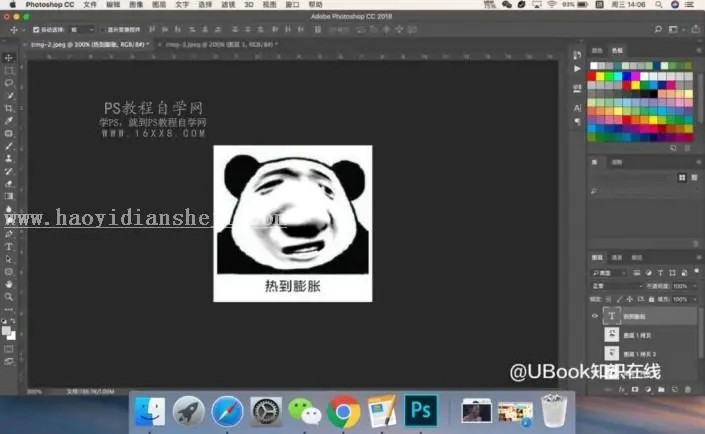
Task: Switch to the 颜色 panel tab
Action: pyautogui.click(x=597, y=50)
